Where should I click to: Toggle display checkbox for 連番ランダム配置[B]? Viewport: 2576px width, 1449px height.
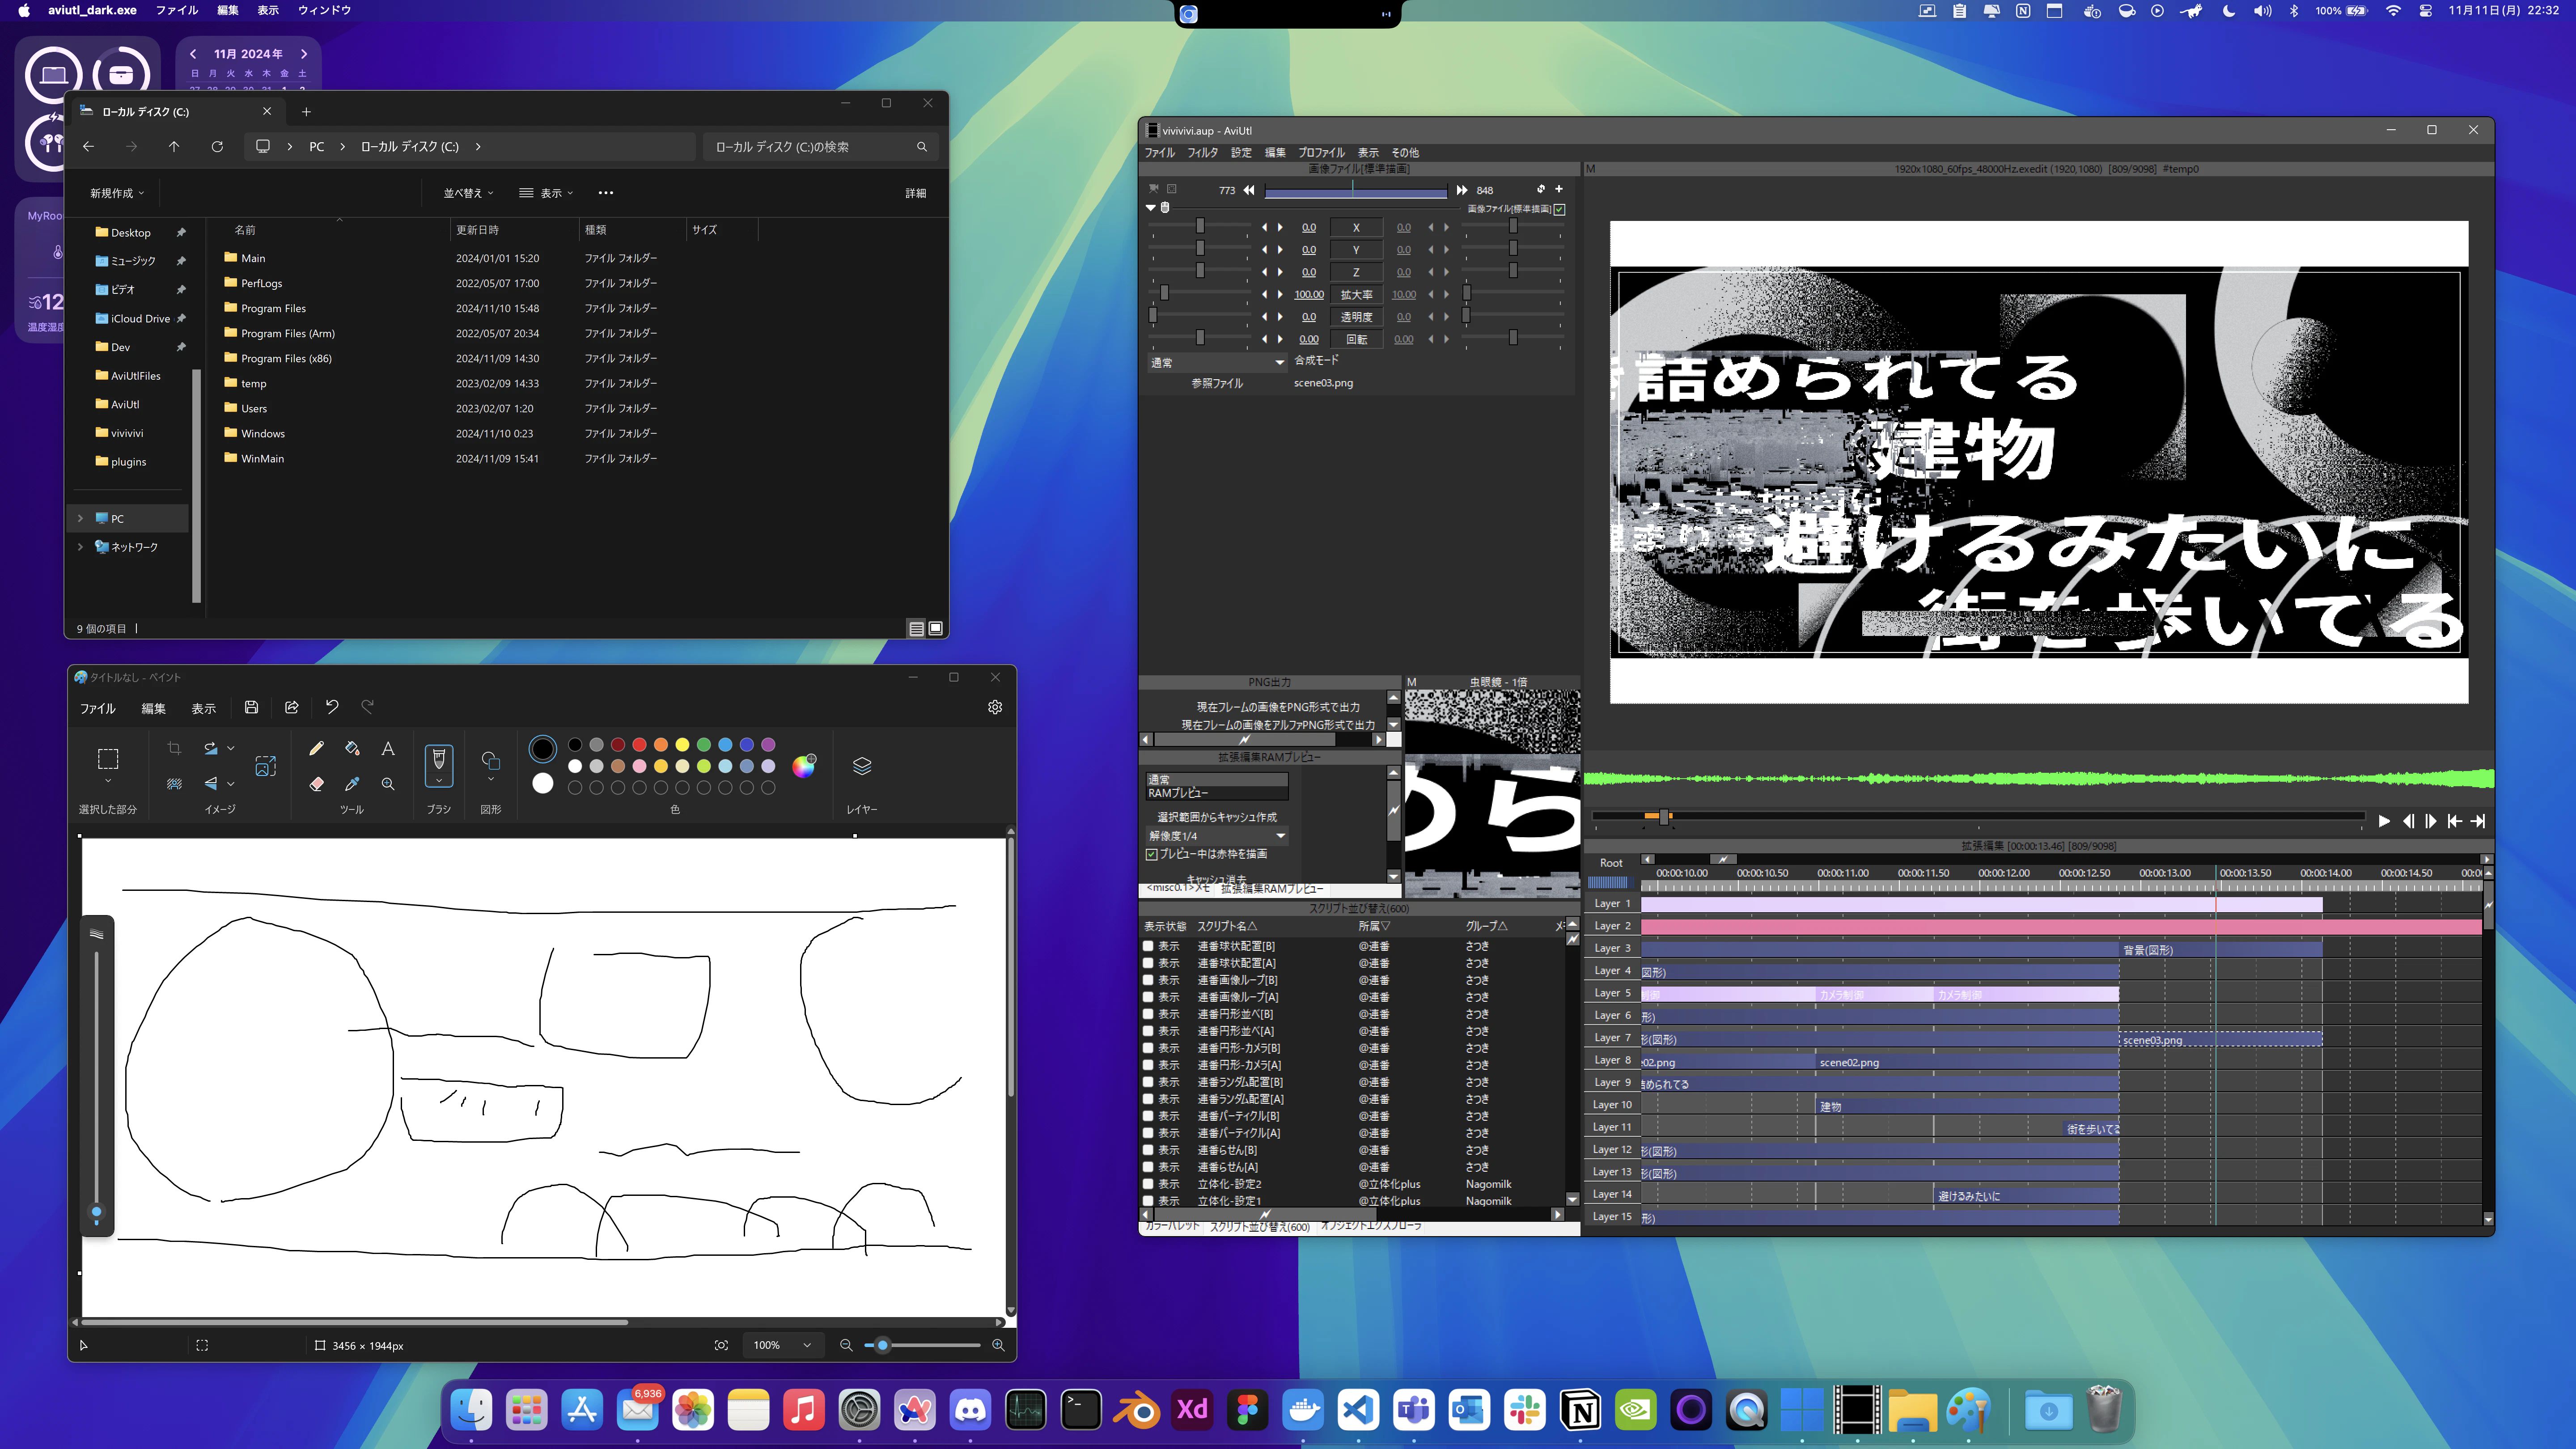[x=1148, y=1082]
